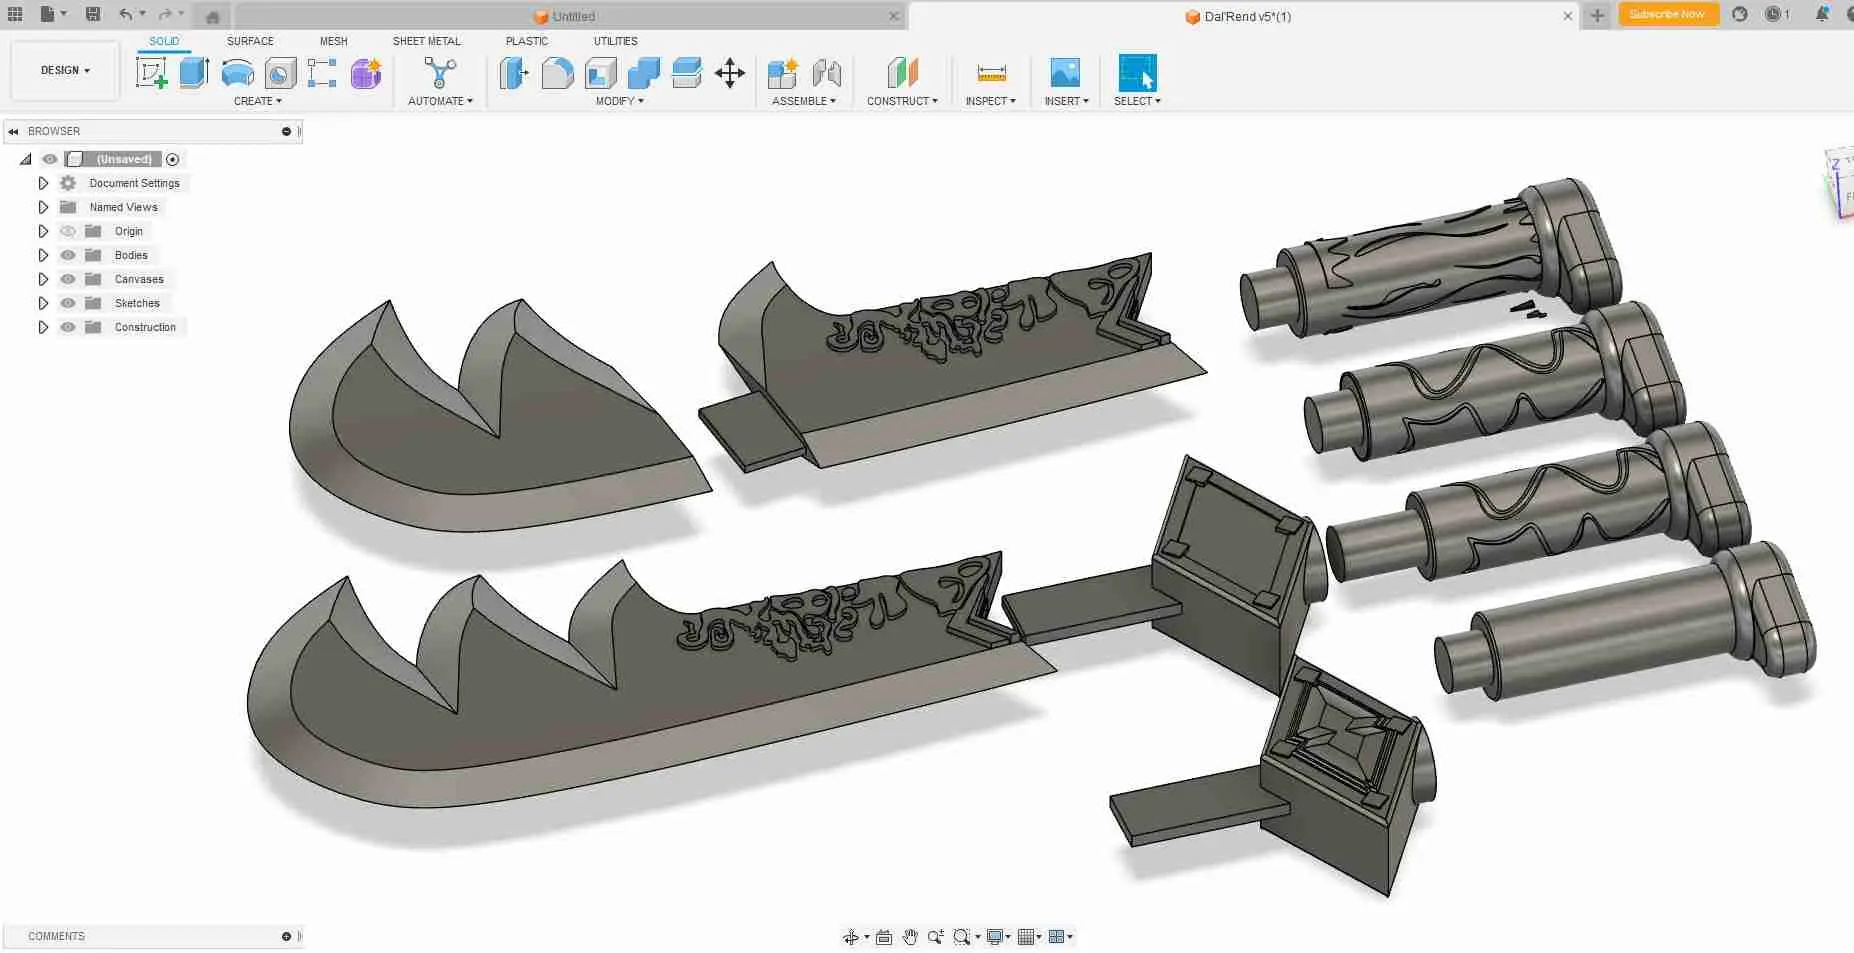Toggle visibility of the Origin folder

[x=68, y=231]
